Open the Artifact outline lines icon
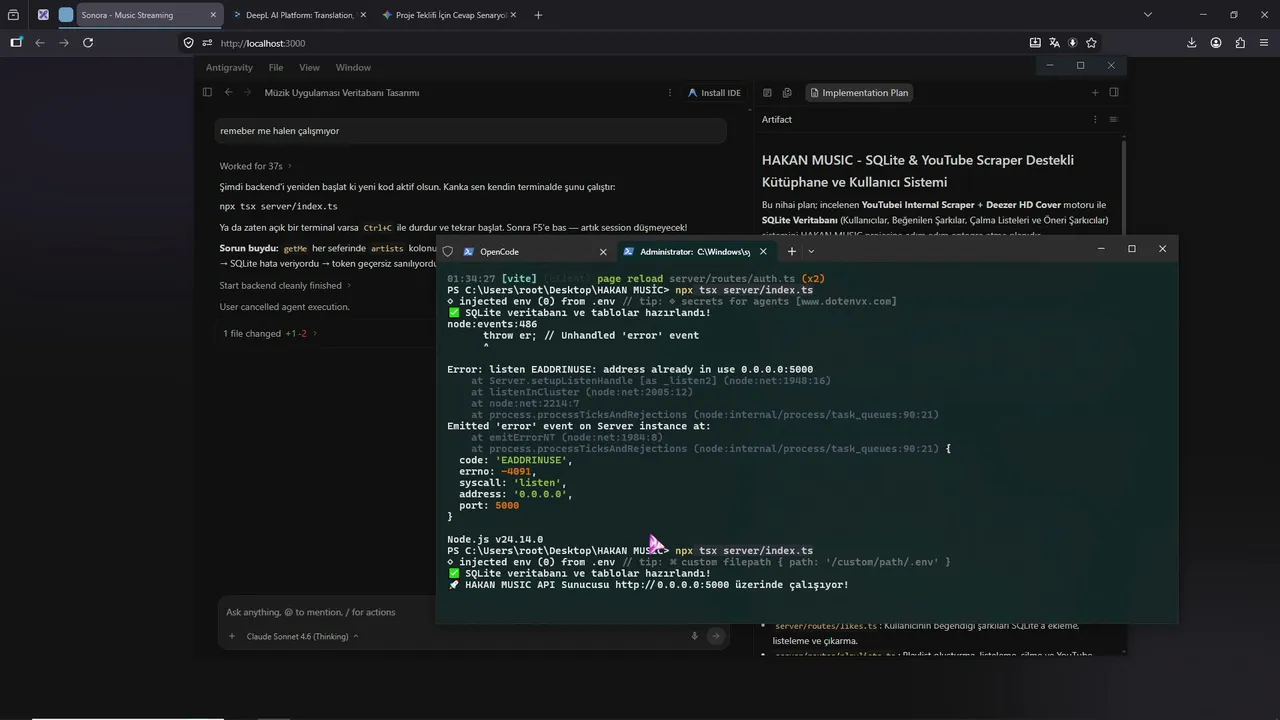1280x720 pixels. 1113,119
